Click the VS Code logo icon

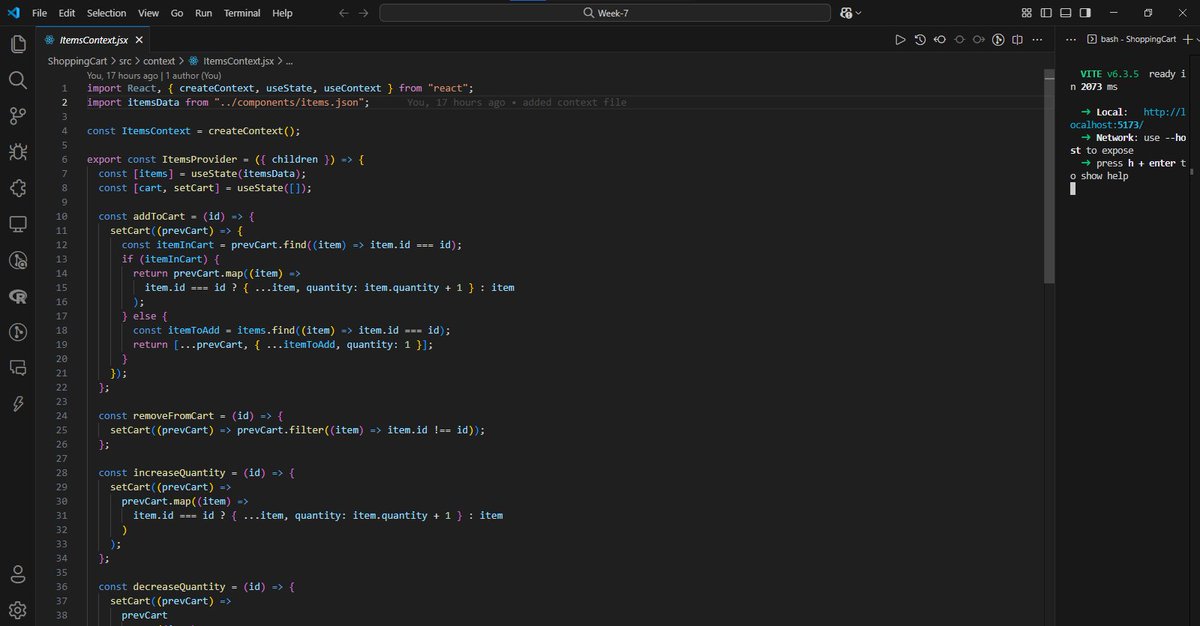(x=15, y=13)
